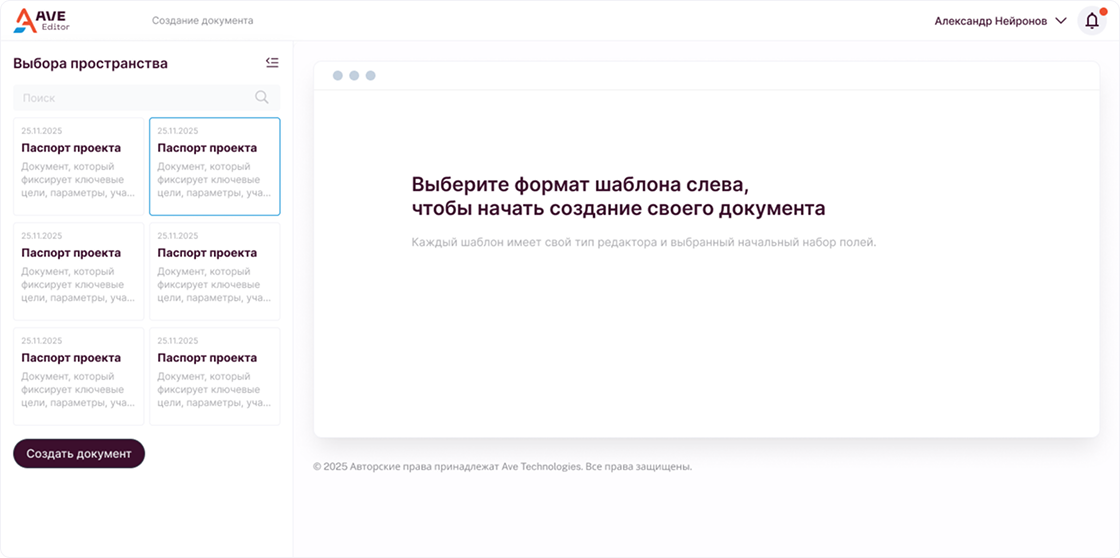
Task: Select the bottom-right Паспорт проекта card
Action: pyautogui.click(x=214, y=376)
